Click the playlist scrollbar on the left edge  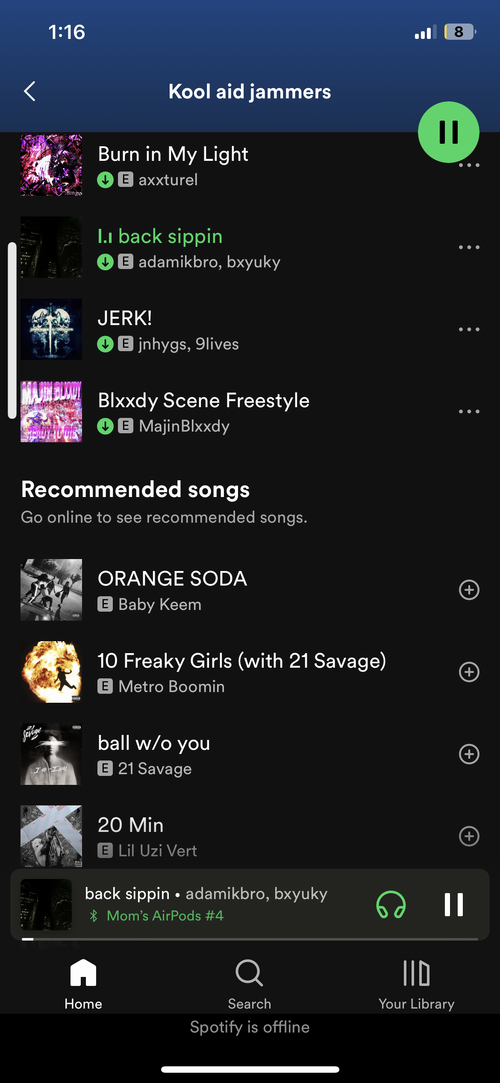pos(12,330)
